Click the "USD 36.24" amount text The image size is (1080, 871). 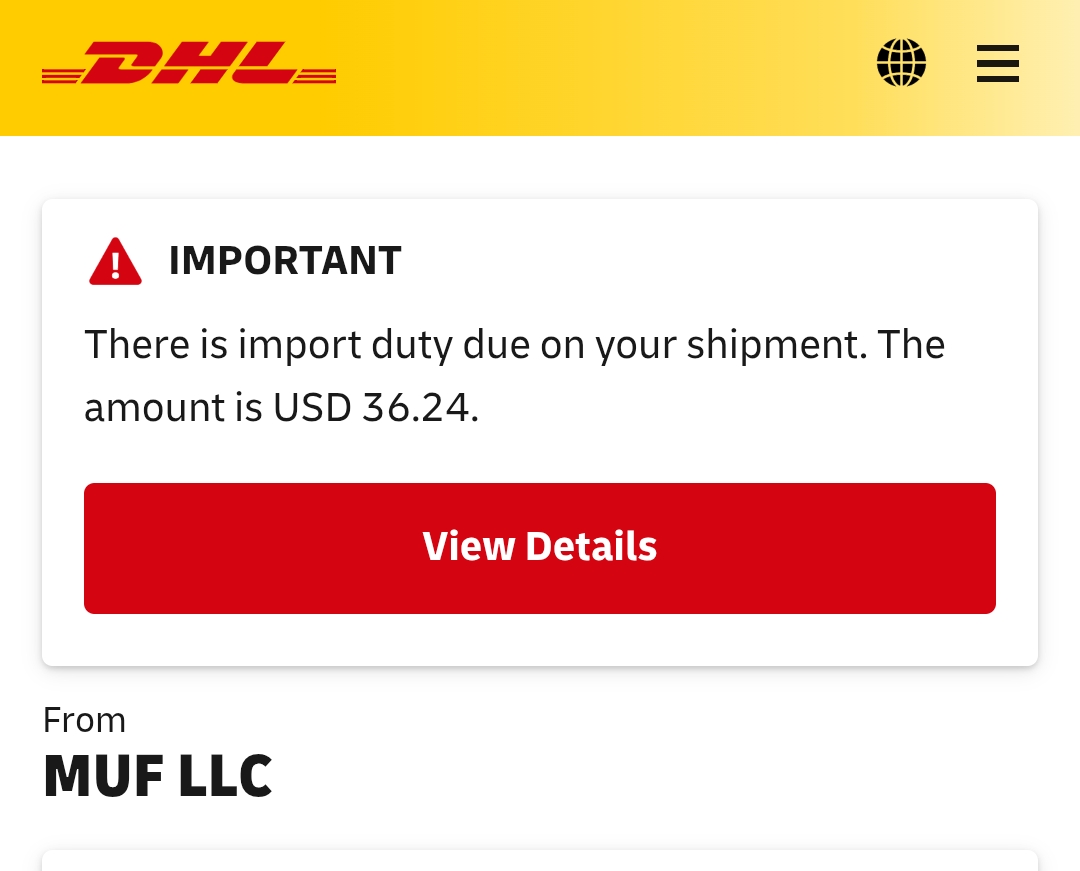[x=375, y=408]
